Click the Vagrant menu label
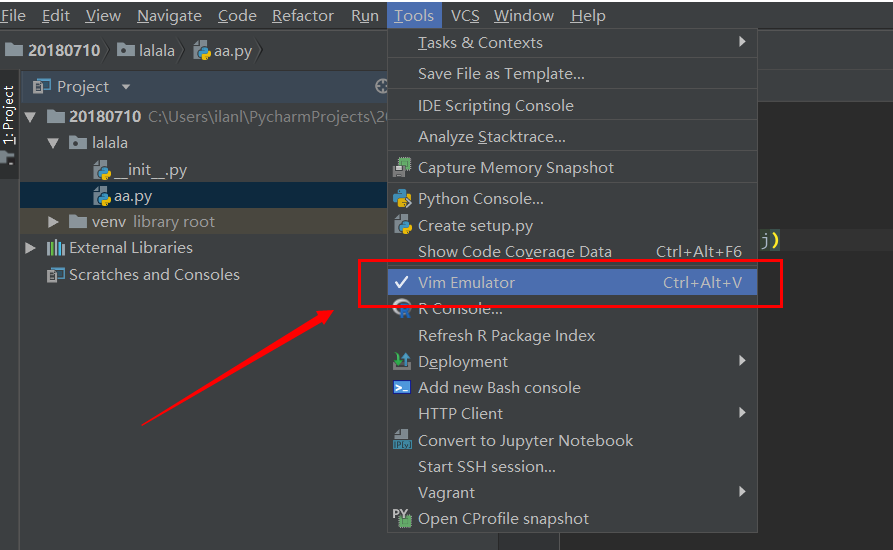This screenshot has width=893, height=550. 446,493
